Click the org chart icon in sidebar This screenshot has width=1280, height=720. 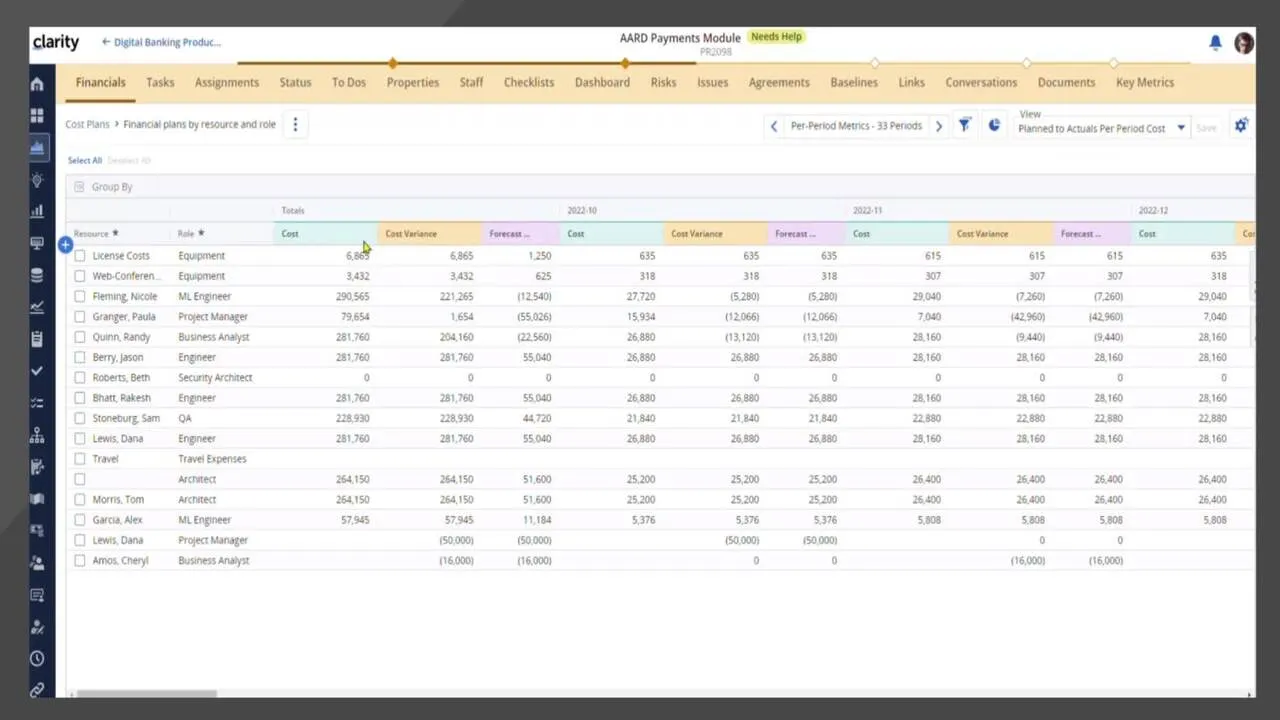(37, 435)
